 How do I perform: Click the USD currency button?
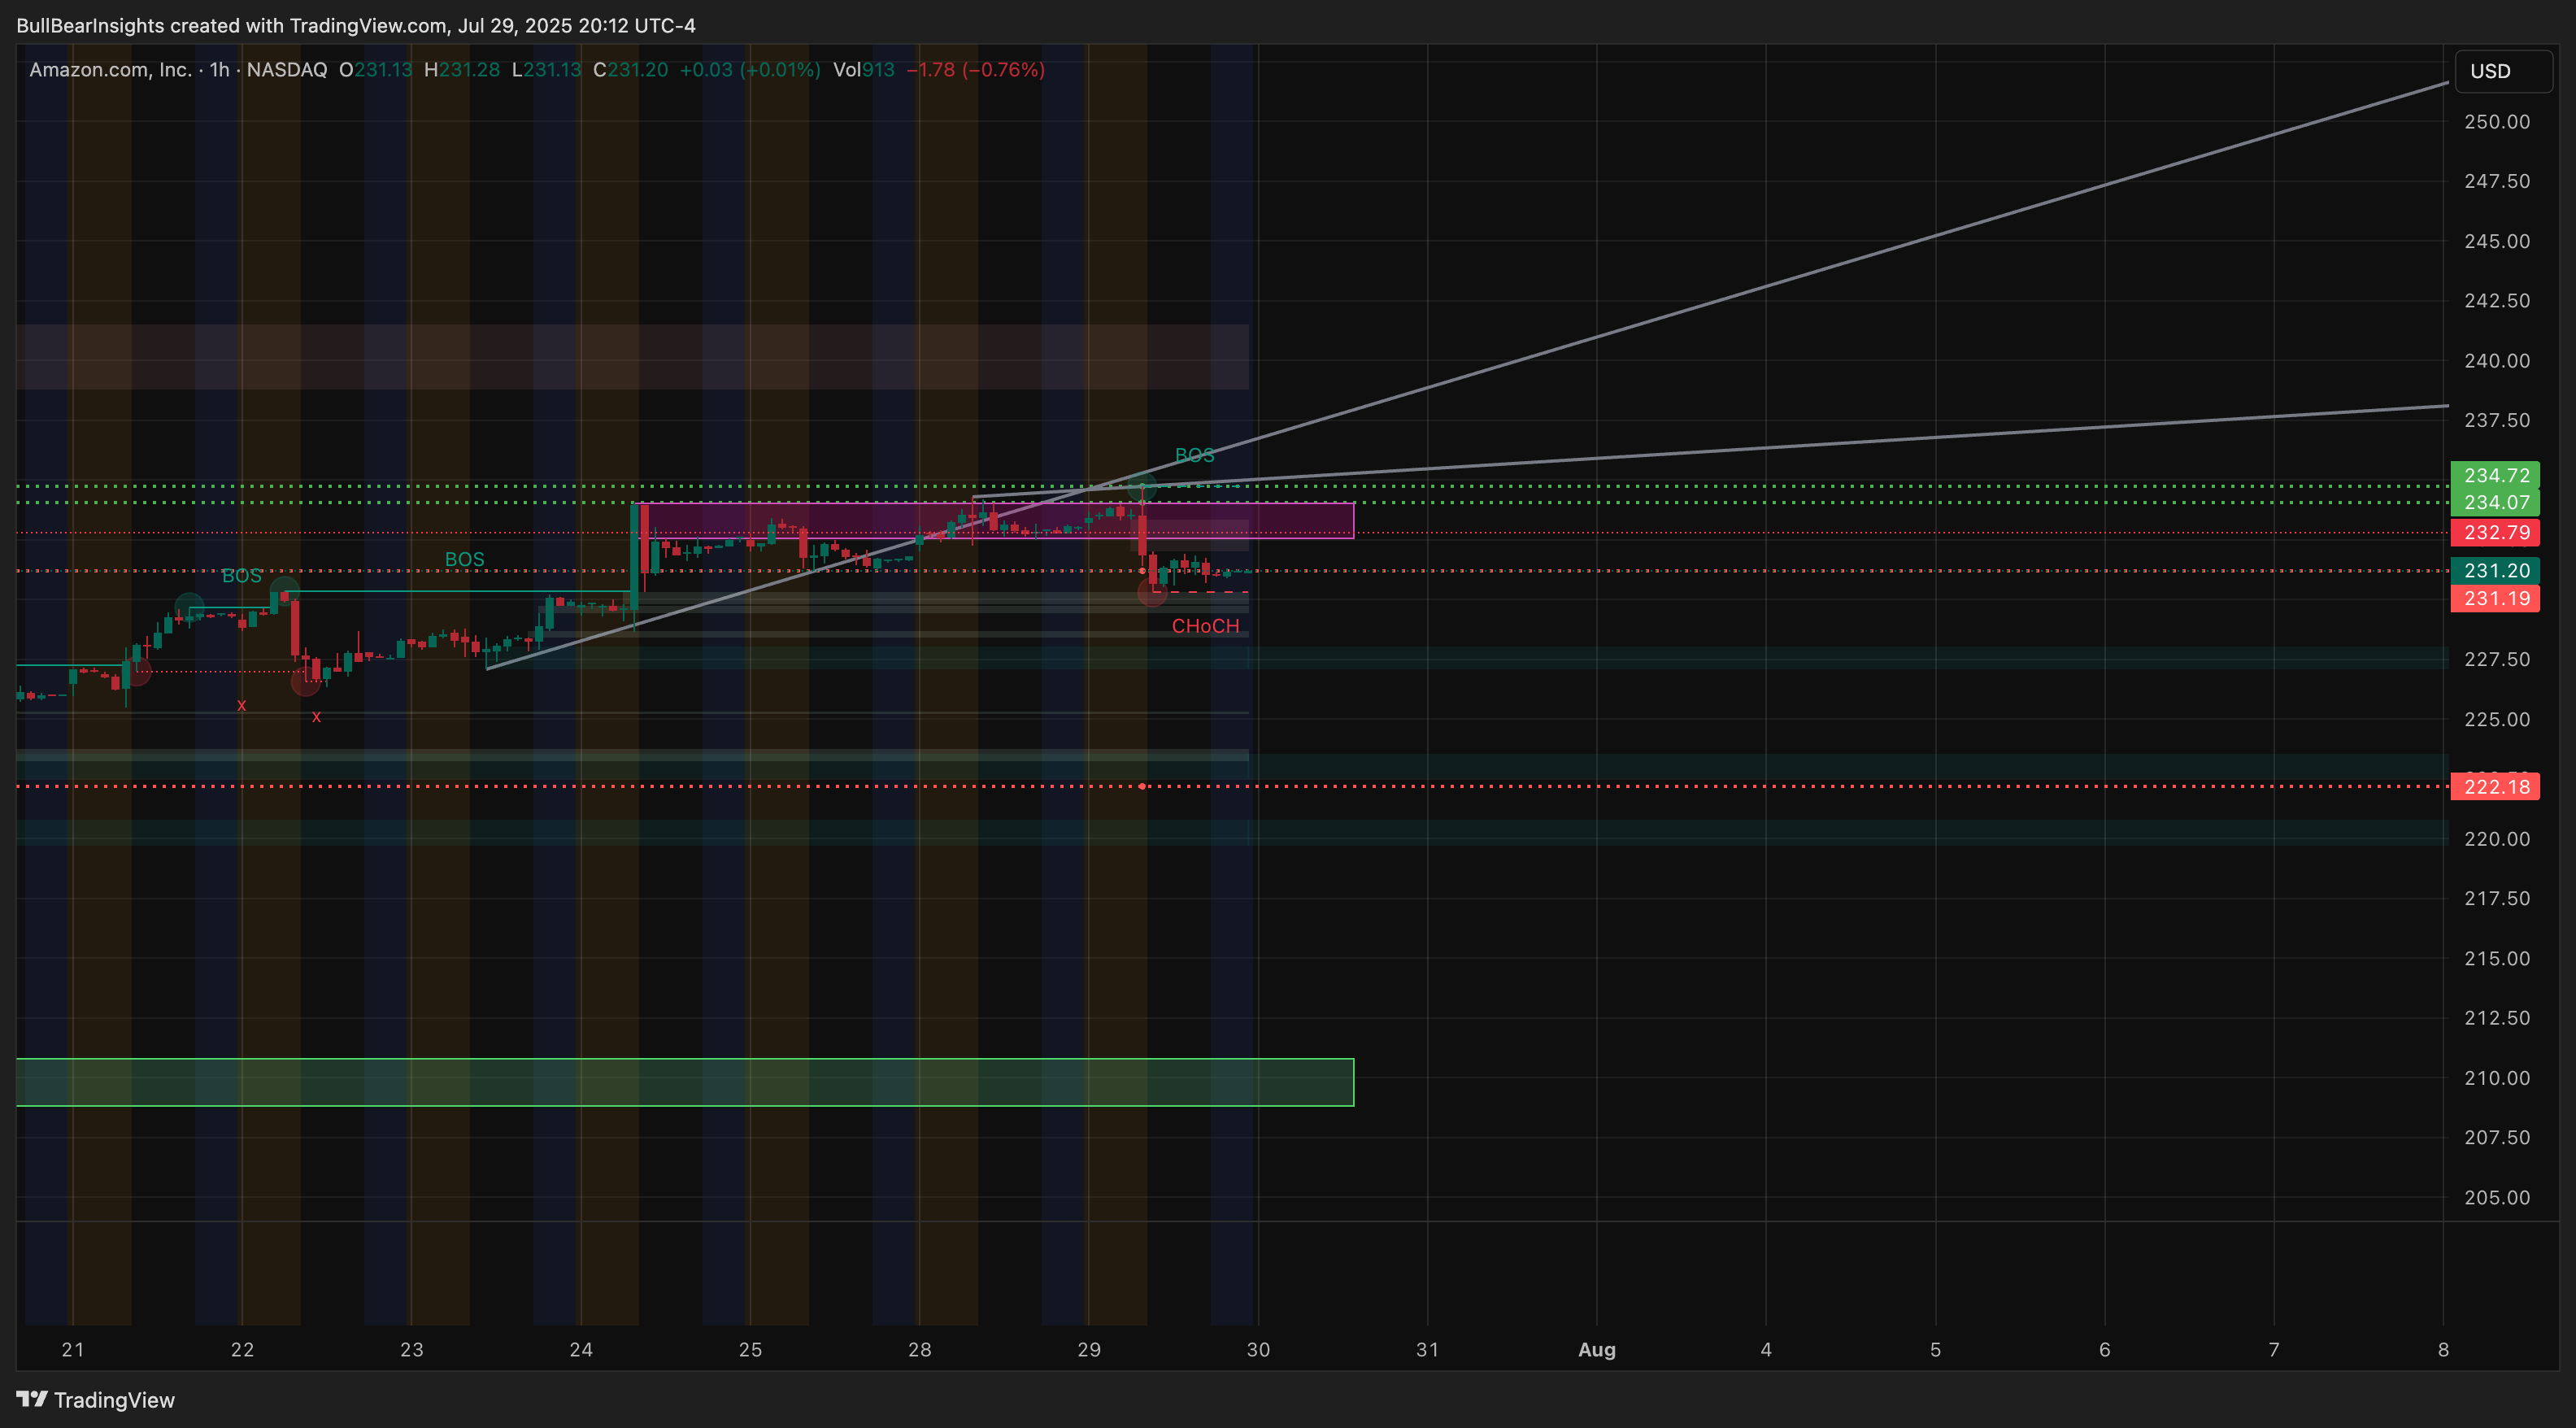tap(2503, 71)
